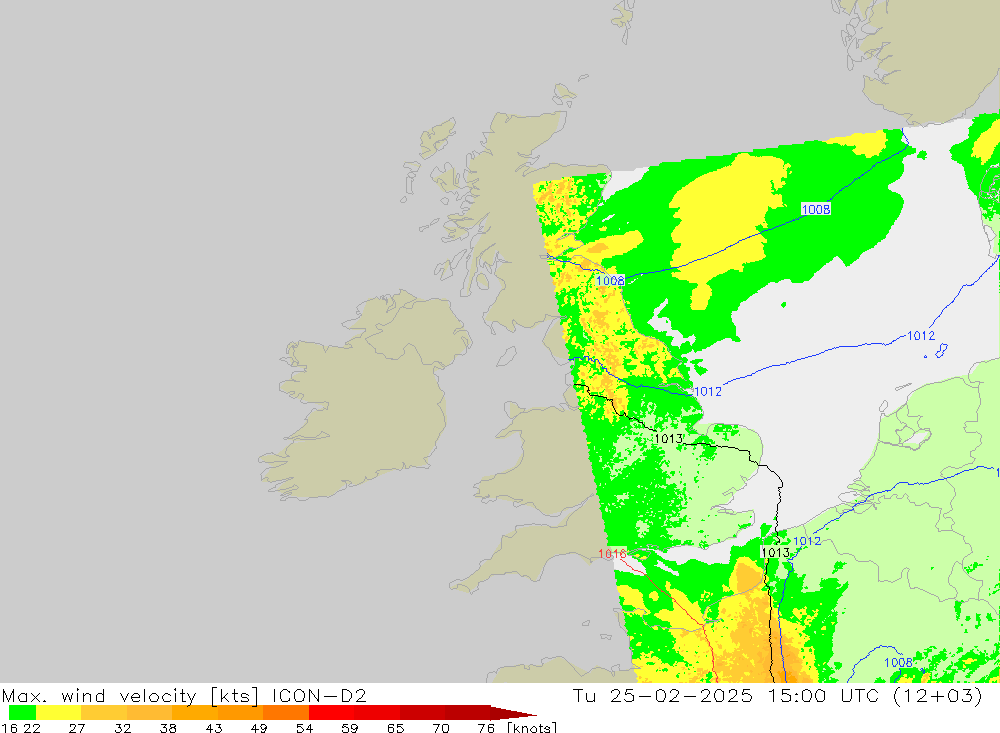Click the legend value '49'
1000x733 pixels.
259,728
